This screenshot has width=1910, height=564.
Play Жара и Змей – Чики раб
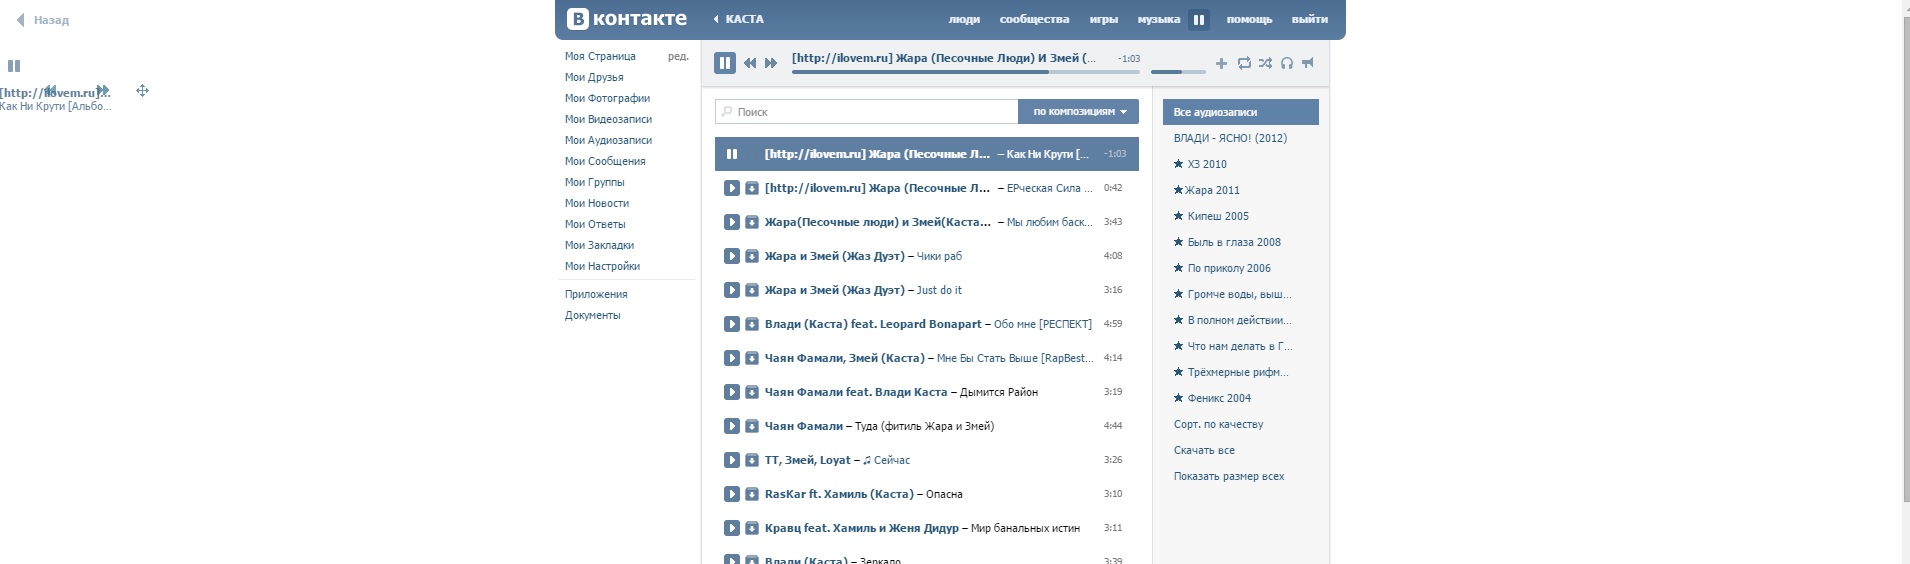[x=732, y=256]
